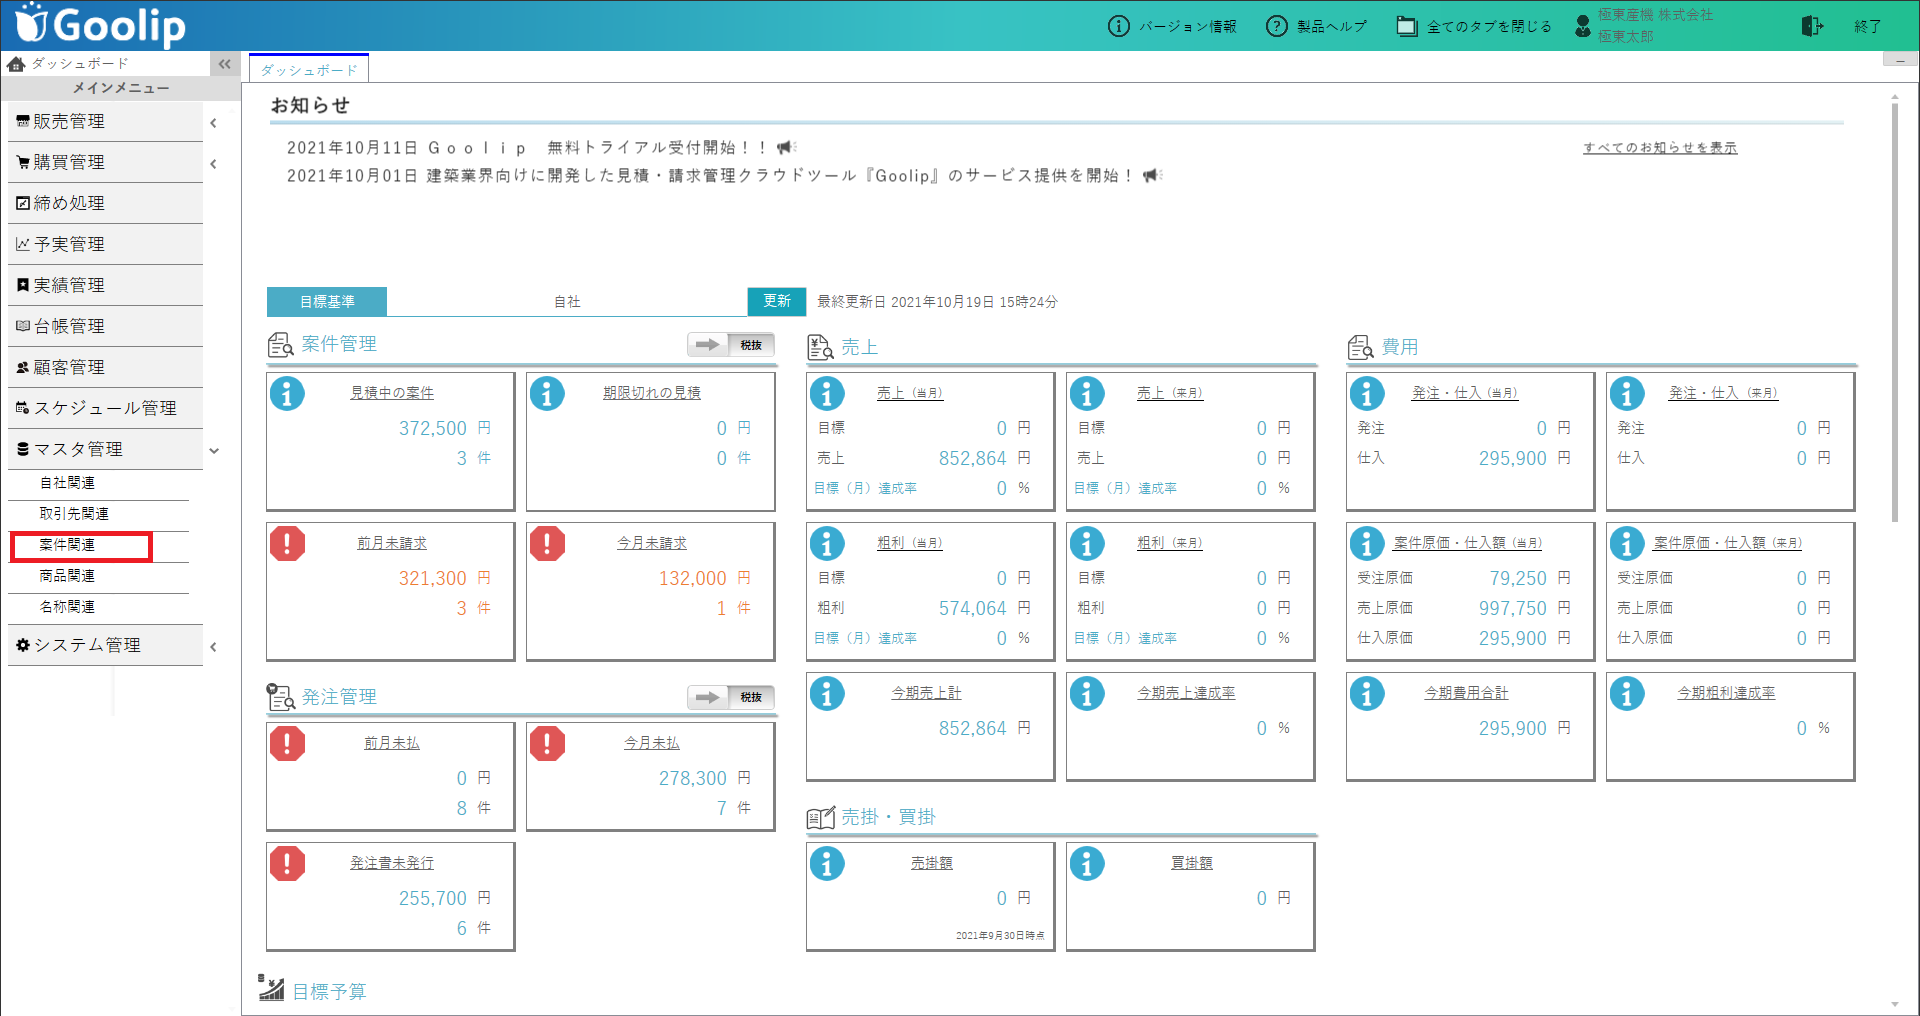Open すべてのお知らせを表示 link

(x=1660, y=148)
